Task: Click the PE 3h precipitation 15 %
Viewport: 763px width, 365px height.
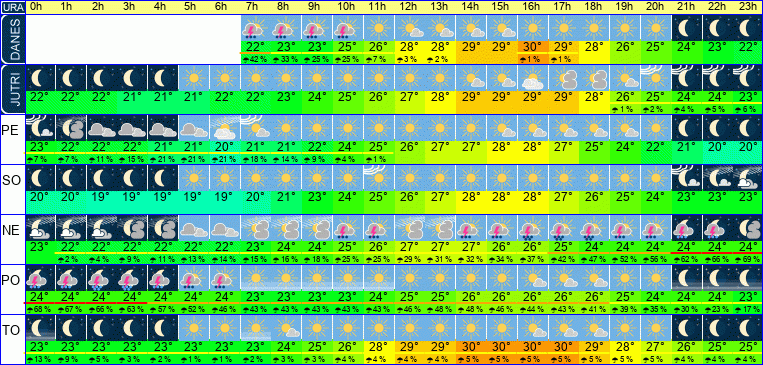Action: click(x=132, y=159)
